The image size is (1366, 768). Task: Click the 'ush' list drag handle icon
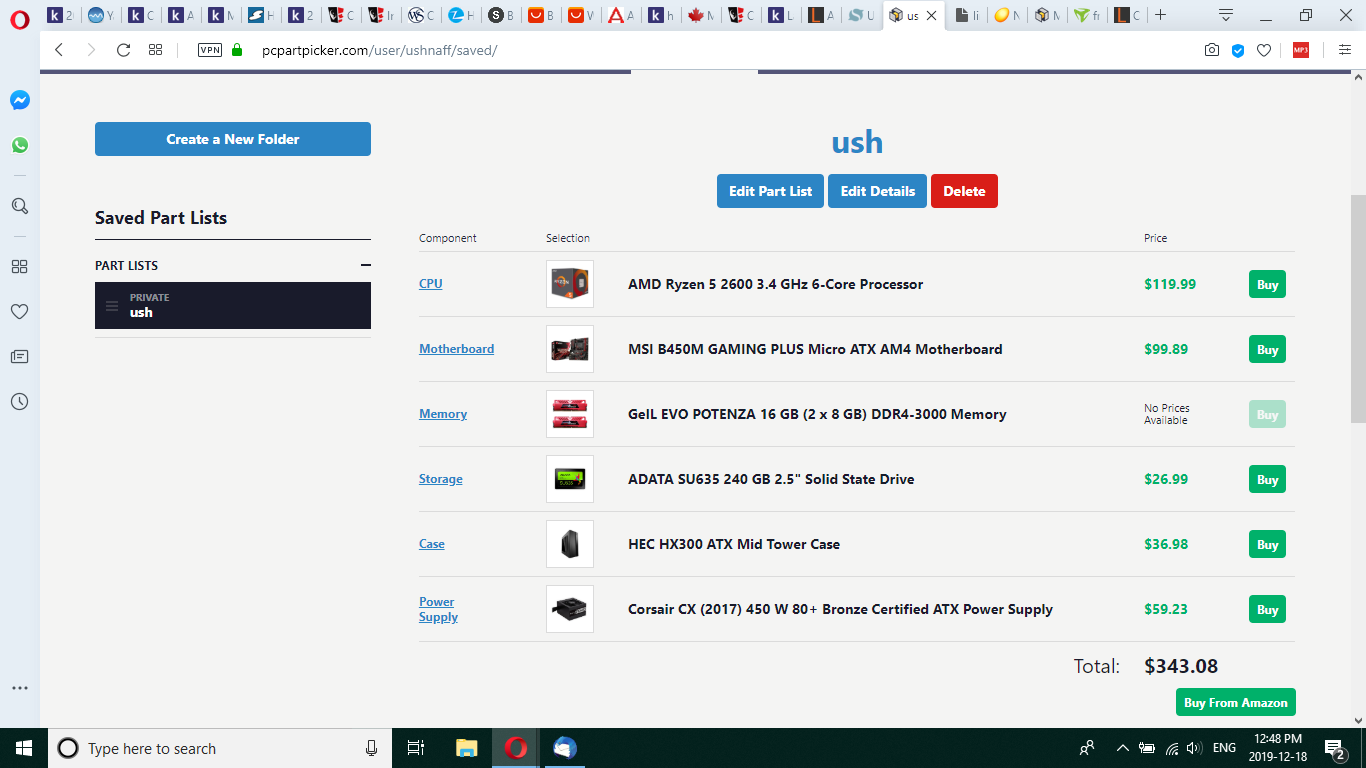[x=112, y=306]
